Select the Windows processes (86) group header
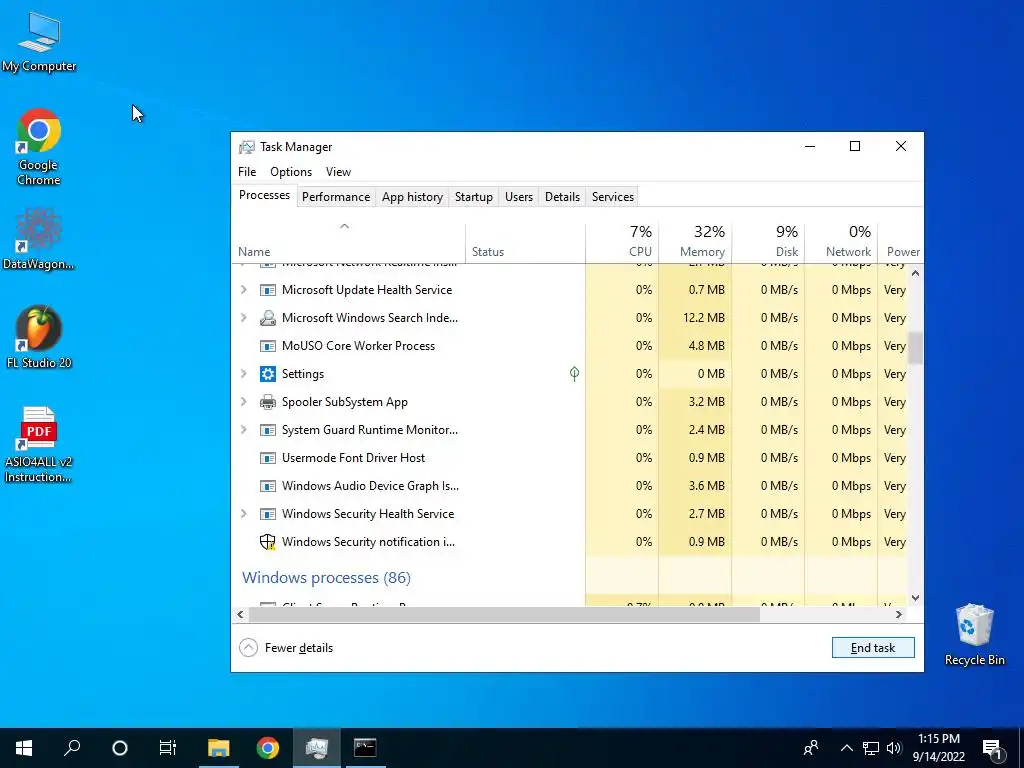This screenshot has height=768, width=1024. click(x=326, y=578)
